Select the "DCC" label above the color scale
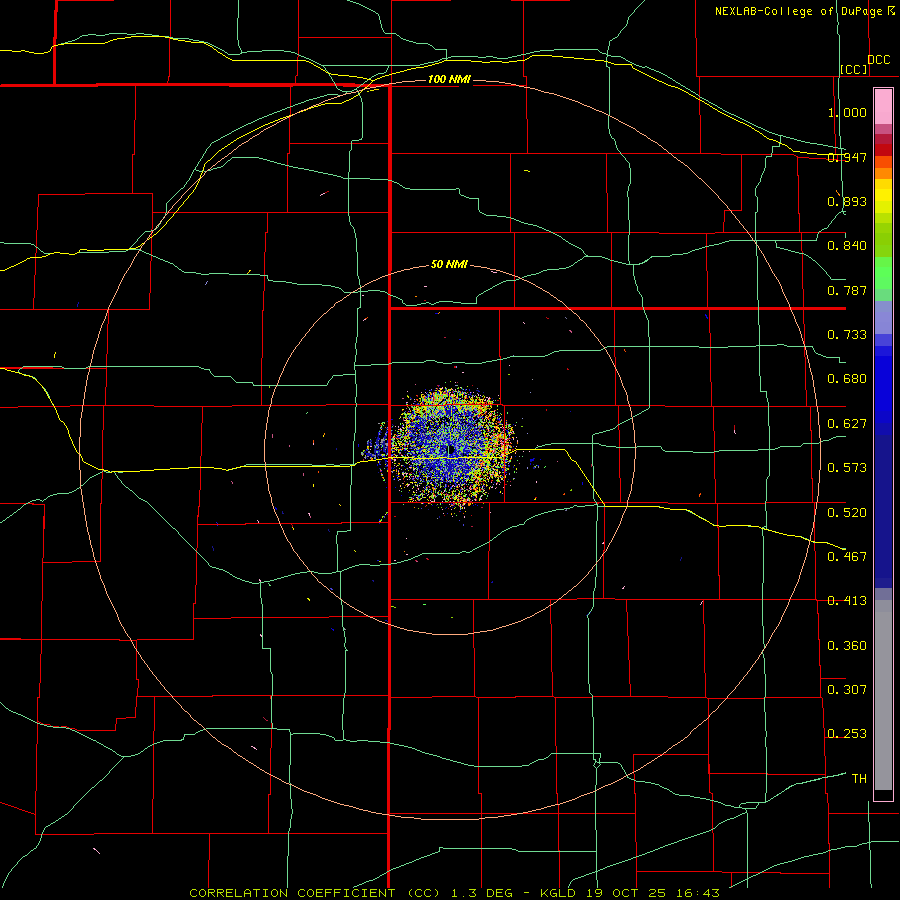900x900 pixels. pos(878,60)
